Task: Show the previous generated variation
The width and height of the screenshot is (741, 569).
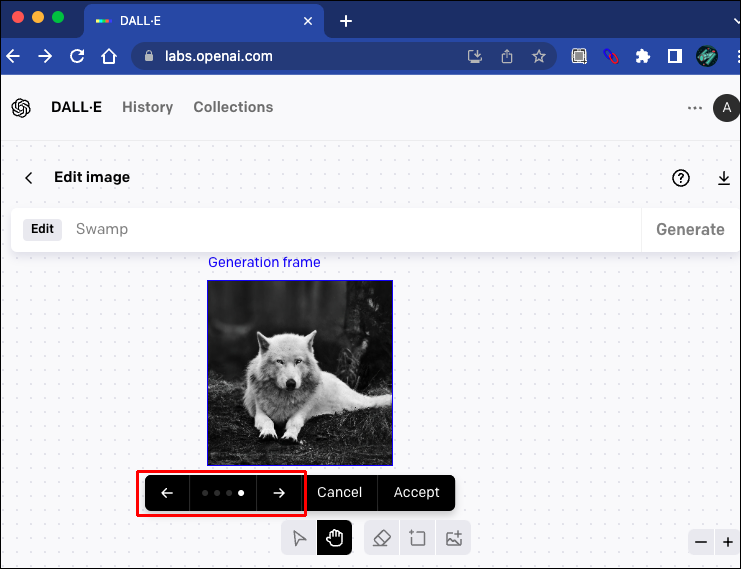Action: 167,493
